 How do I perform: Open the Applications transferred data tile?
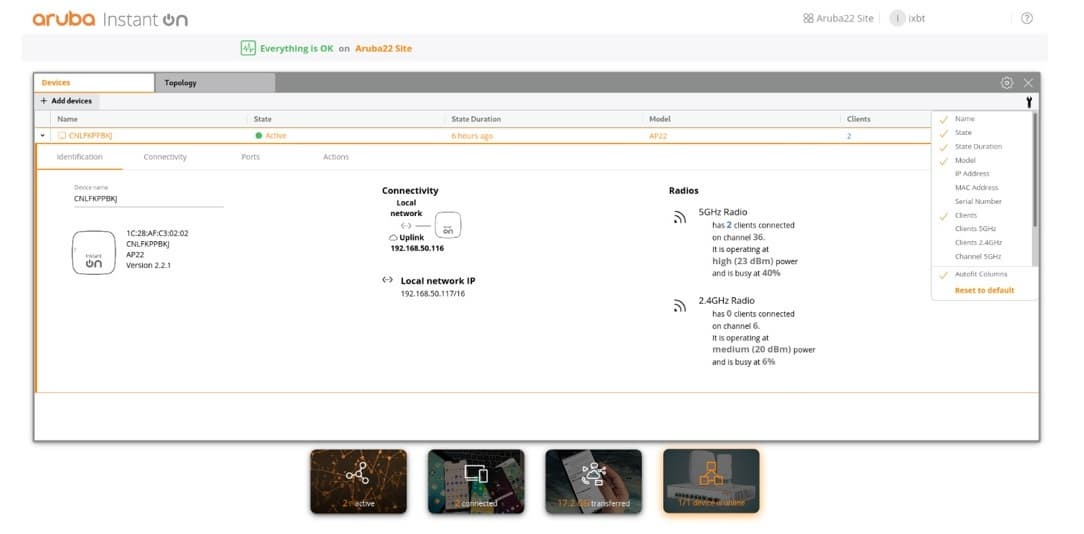[593, 481]
